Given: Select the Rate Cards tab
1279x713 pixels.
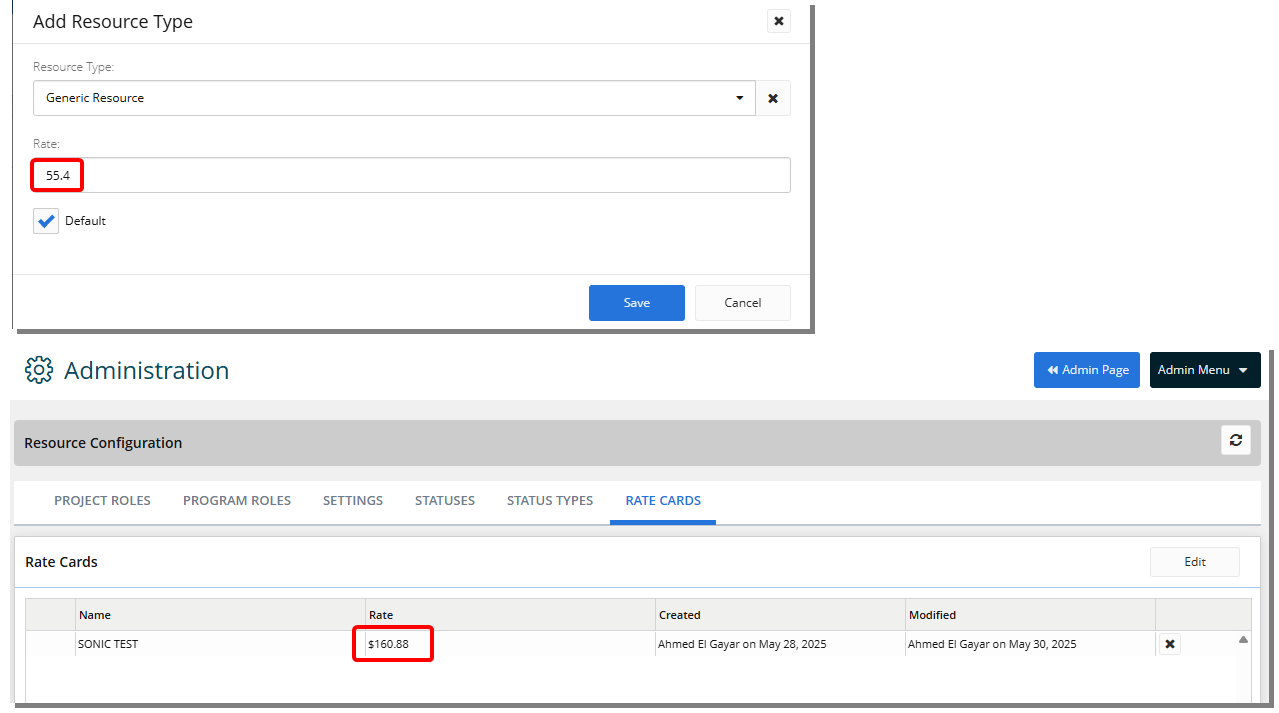Looking at the screenshot, I should pyautogui.click(x=662, y=501).
